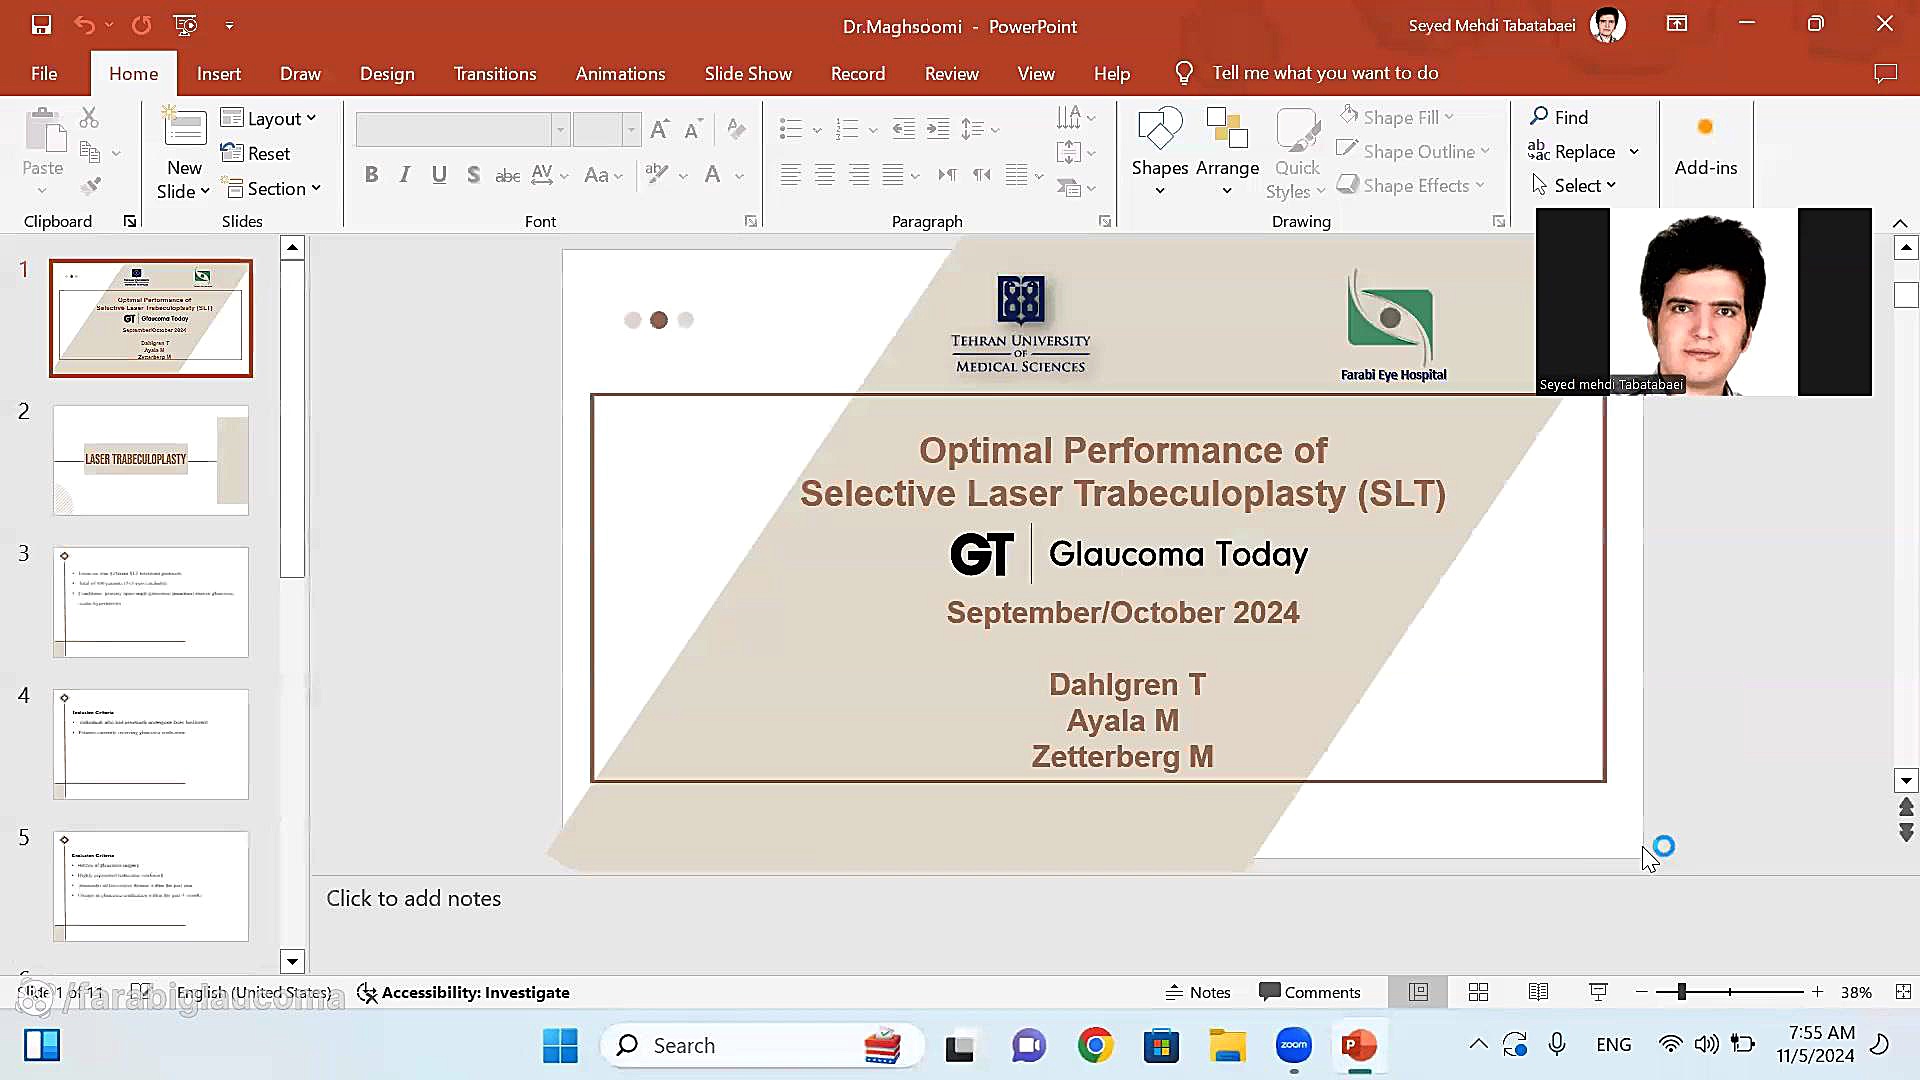The width and height of the screenshot is (1920, 1080).
Task: Click the Reset slide button
Action: (256, 153)
